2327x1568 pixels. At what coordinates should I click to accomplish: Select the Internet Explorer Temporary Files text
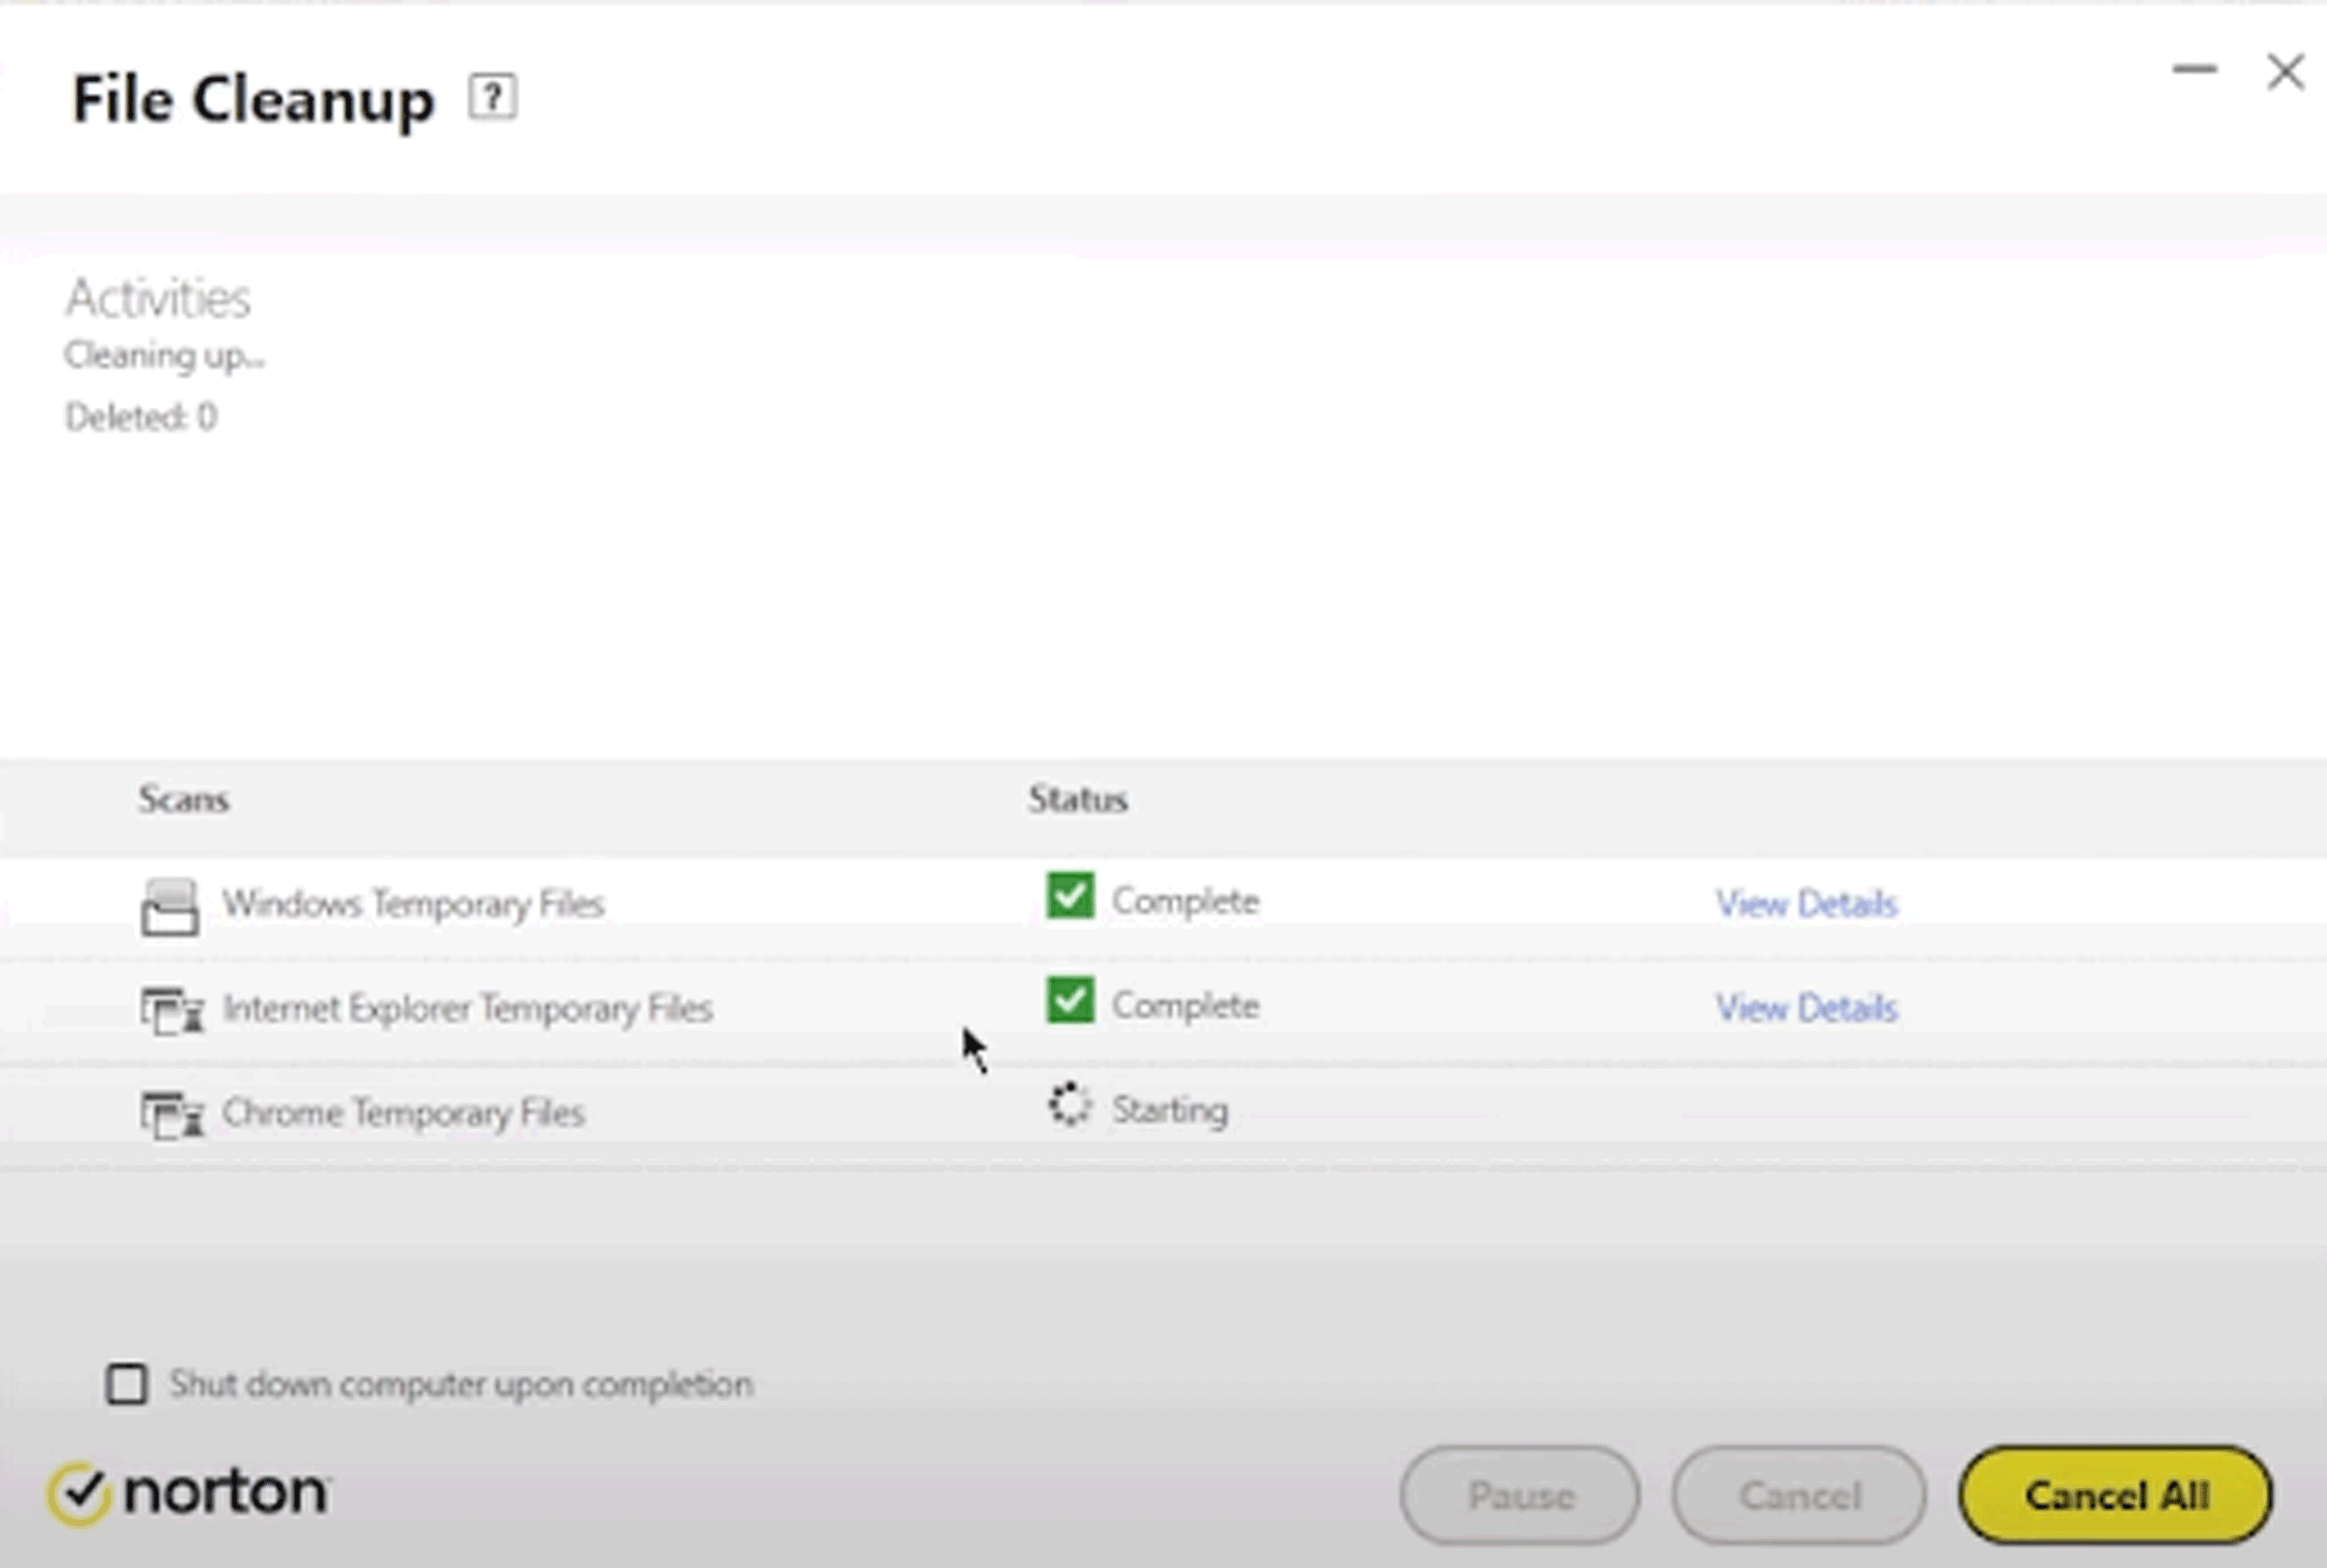467,1008
